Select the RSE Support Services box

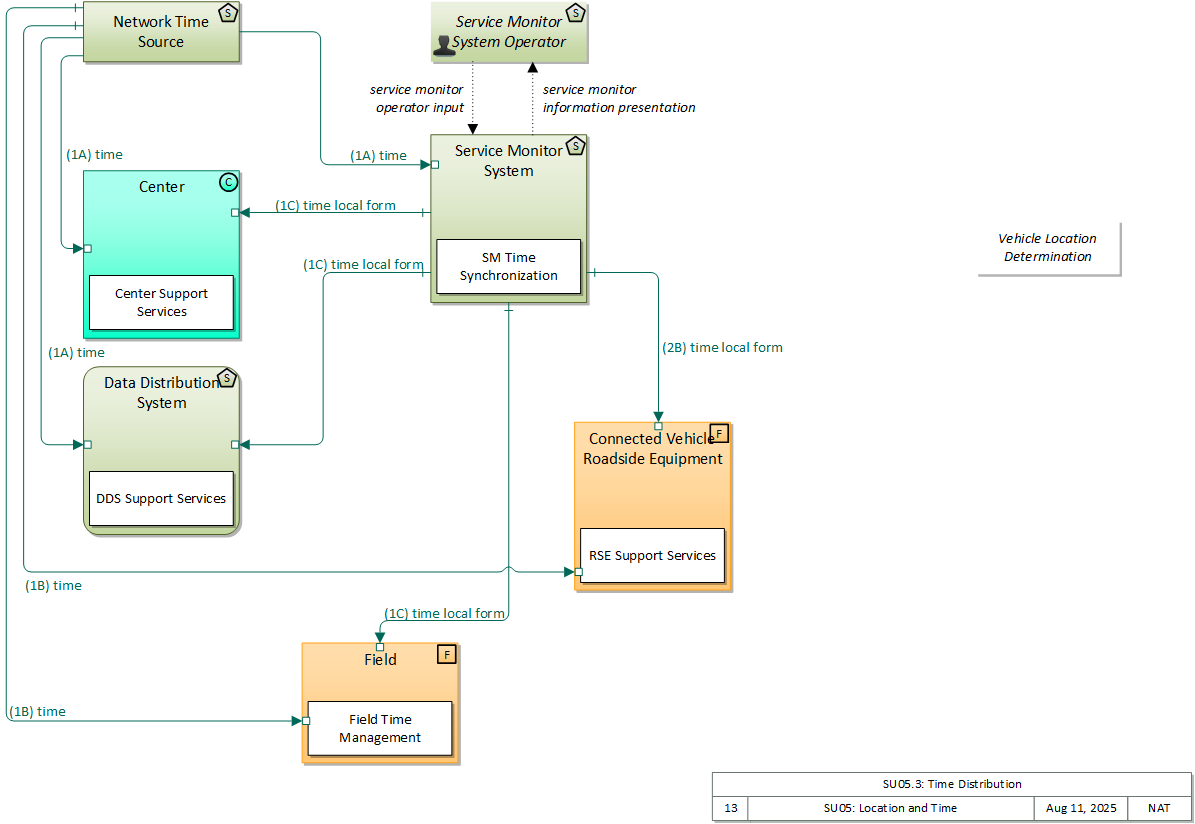coord(651,555)
